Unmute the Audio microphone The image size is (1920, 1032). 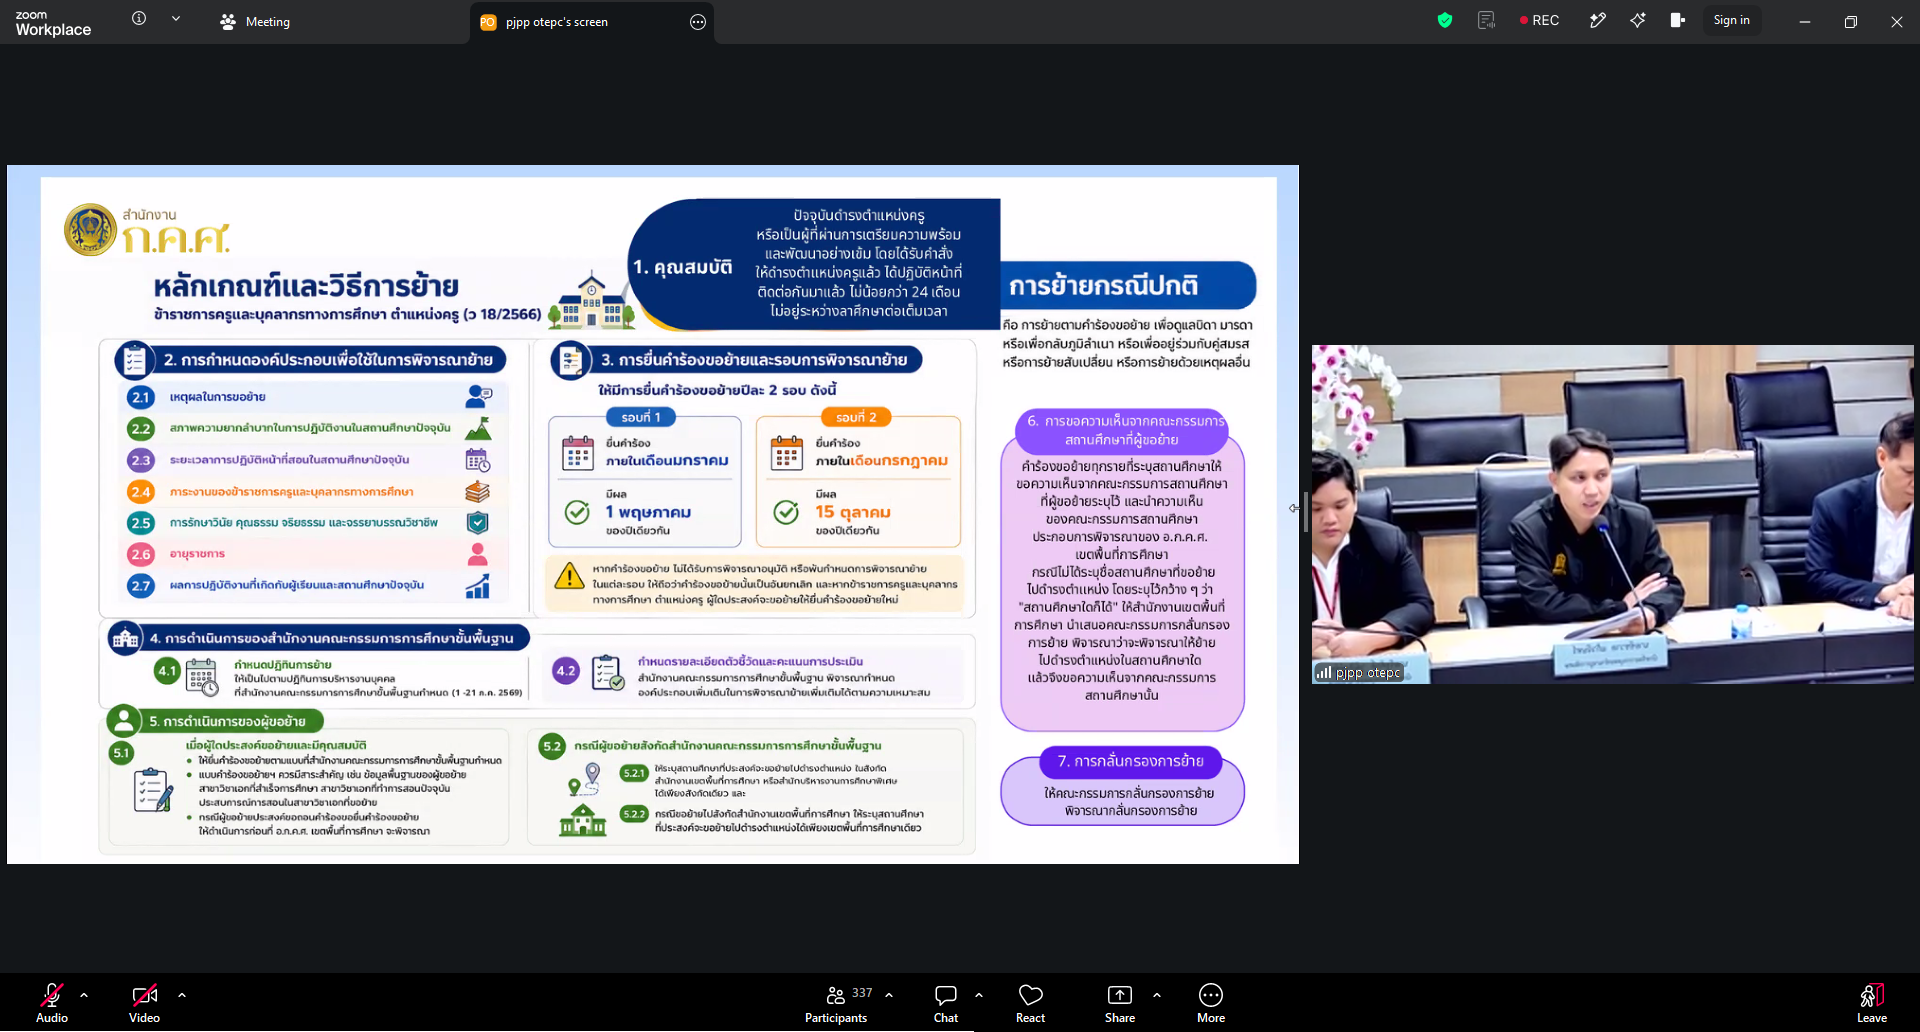pyautogui.click(x=52, y=1004)
